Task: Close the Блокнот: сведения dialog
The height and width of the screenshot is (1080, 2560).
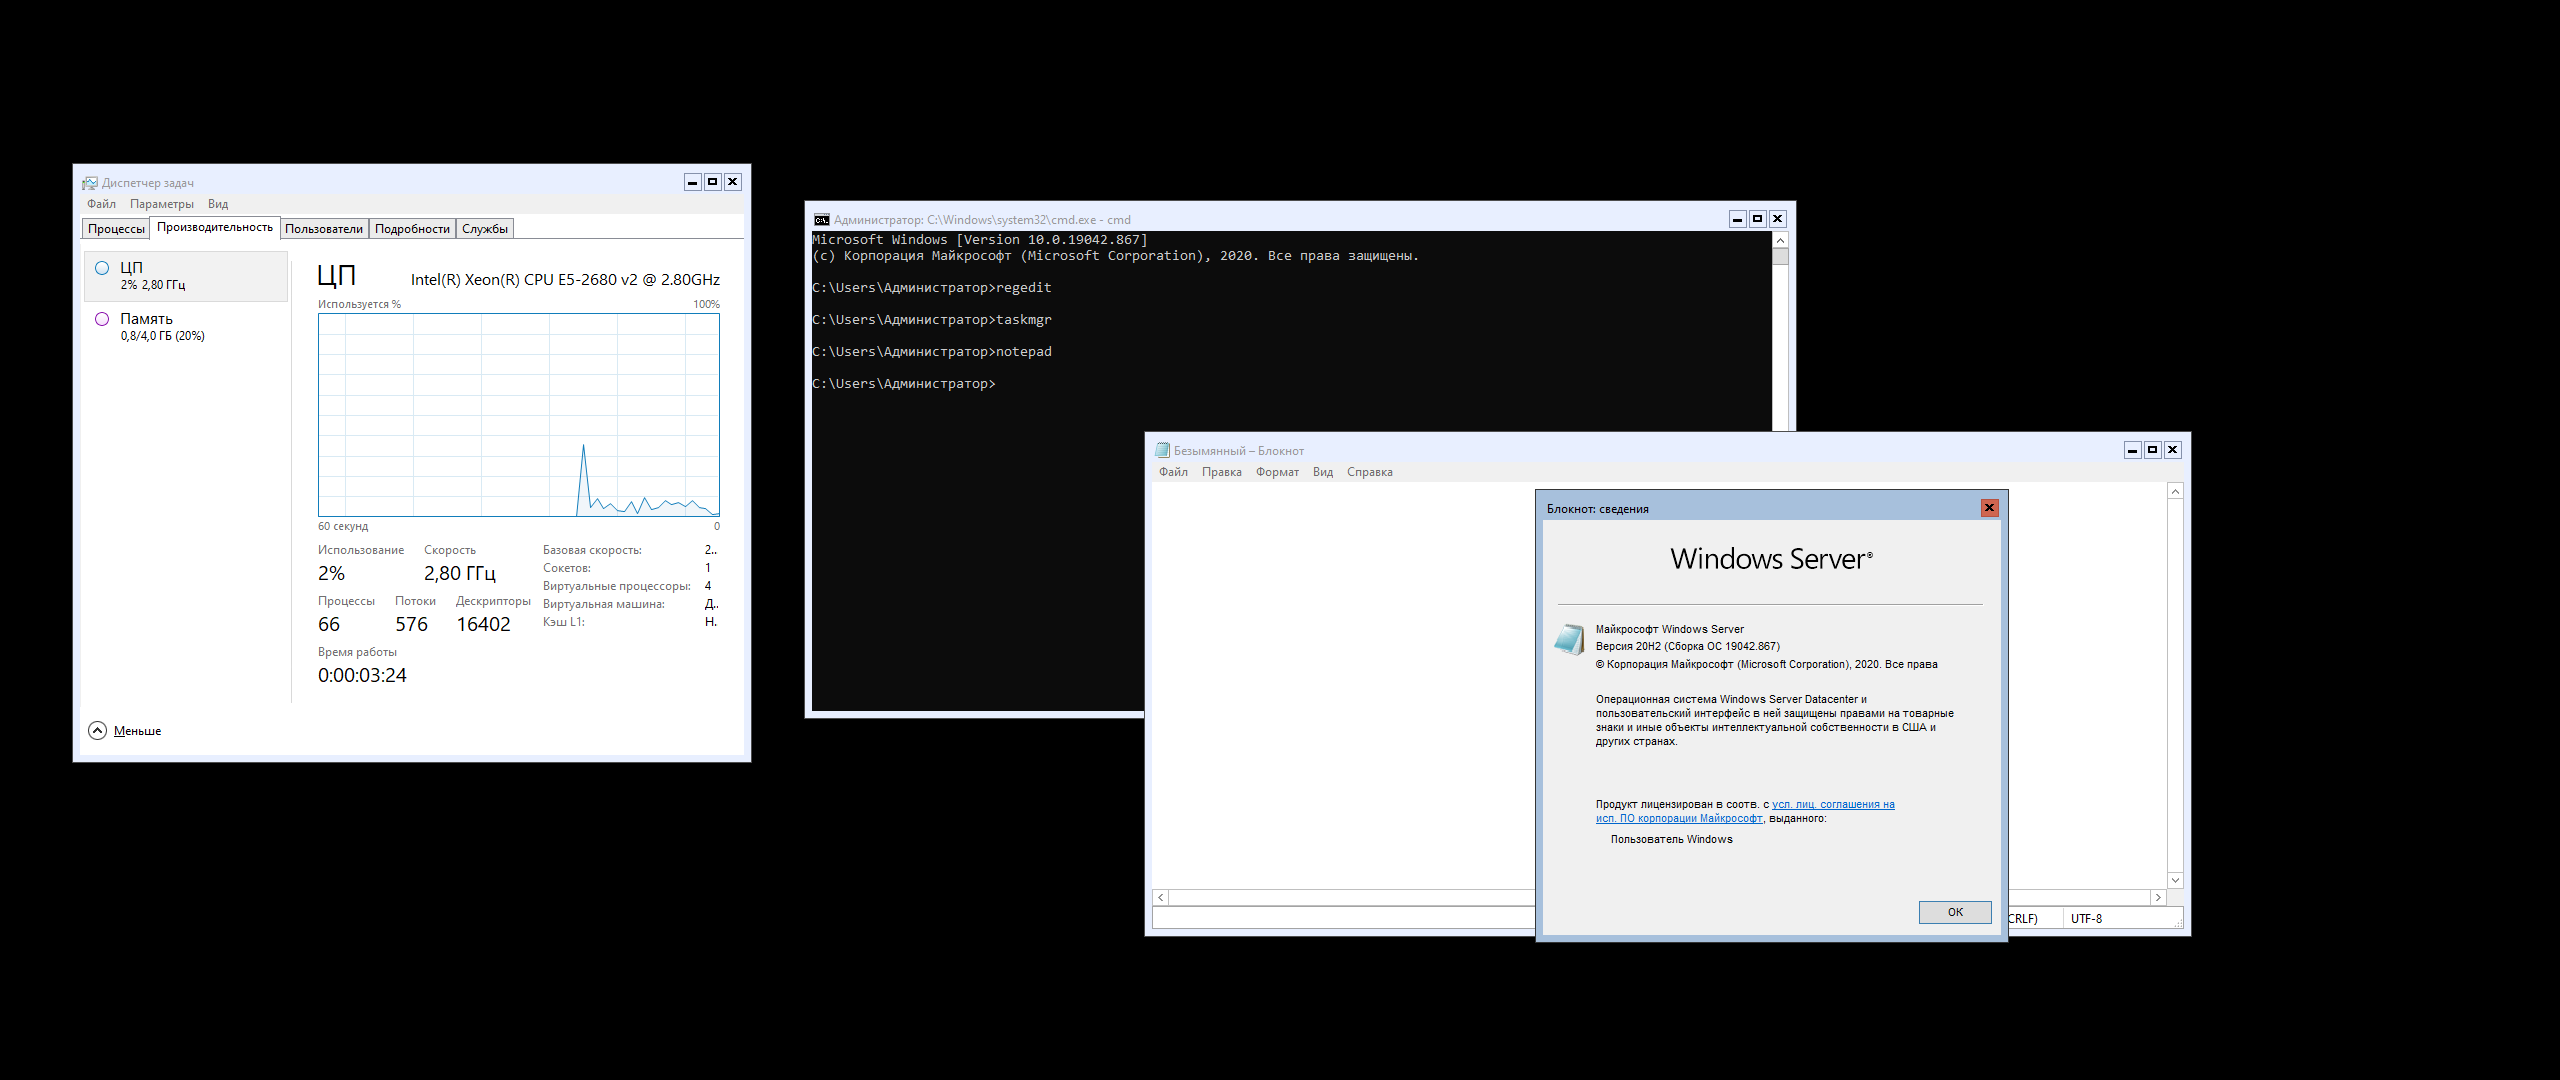Action: (x=1989, y=508)
